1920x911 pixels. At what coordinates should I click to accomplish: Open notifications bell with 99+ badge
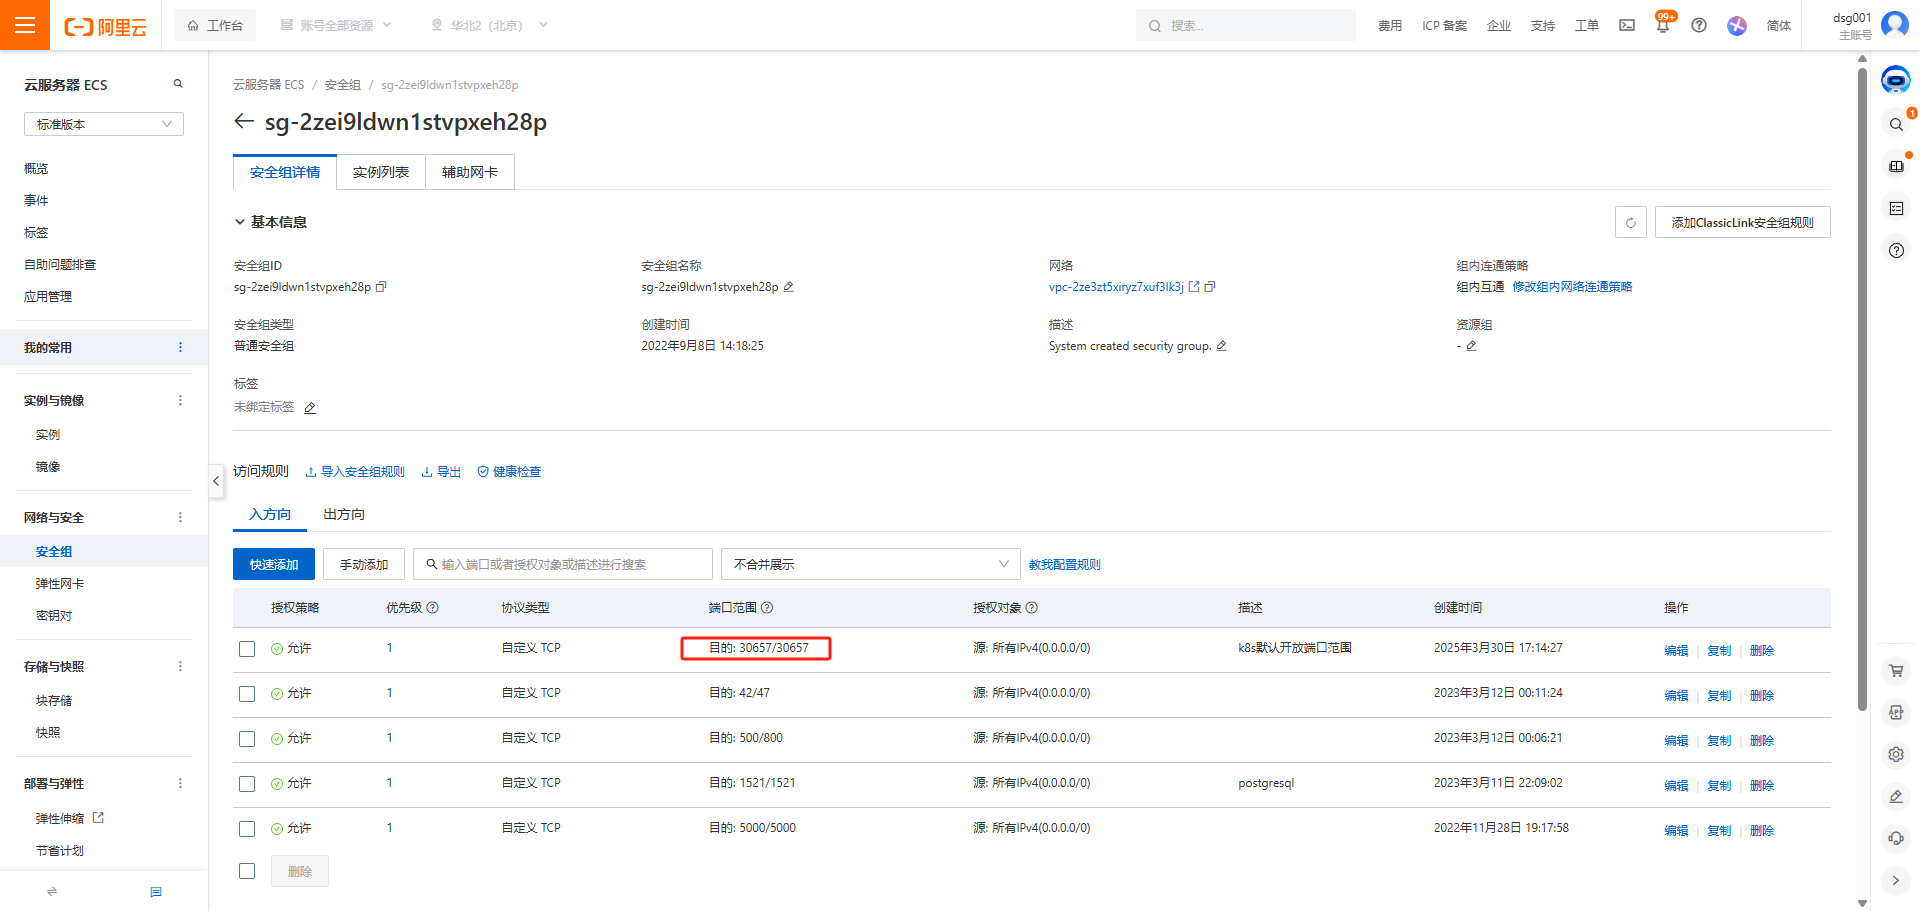tap(1663, 25)
